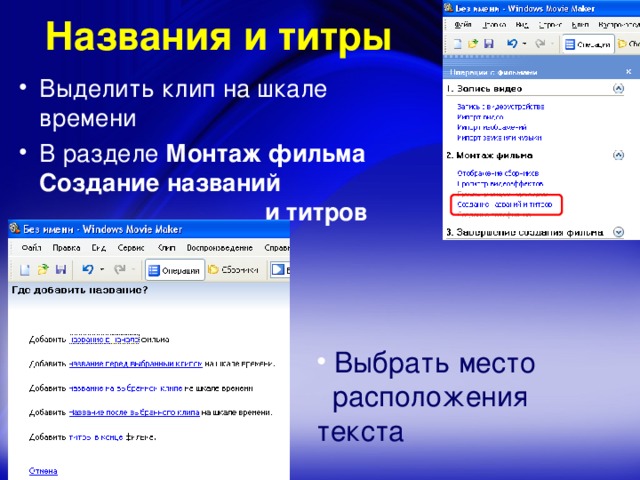
Task: Click 'Операции с фильмами' pane title
Action: [493, 72]
